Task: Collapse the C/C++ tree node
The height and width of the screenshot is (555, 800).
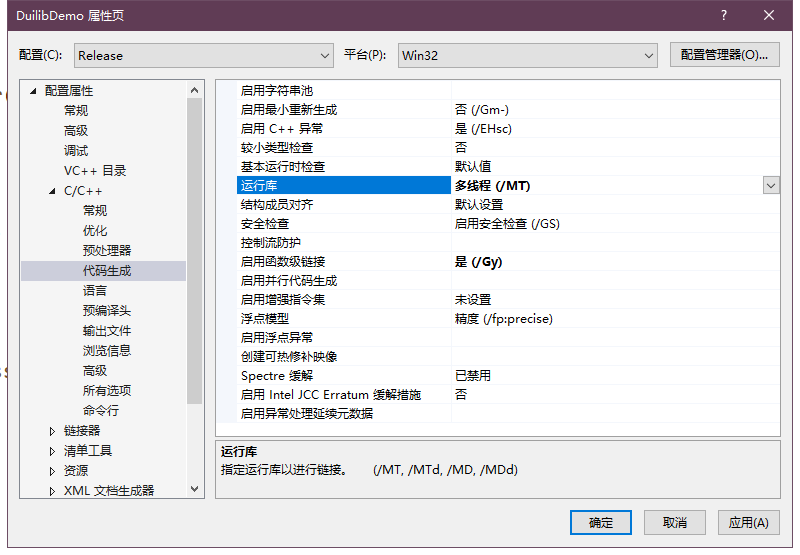Action: coord(53,191)
